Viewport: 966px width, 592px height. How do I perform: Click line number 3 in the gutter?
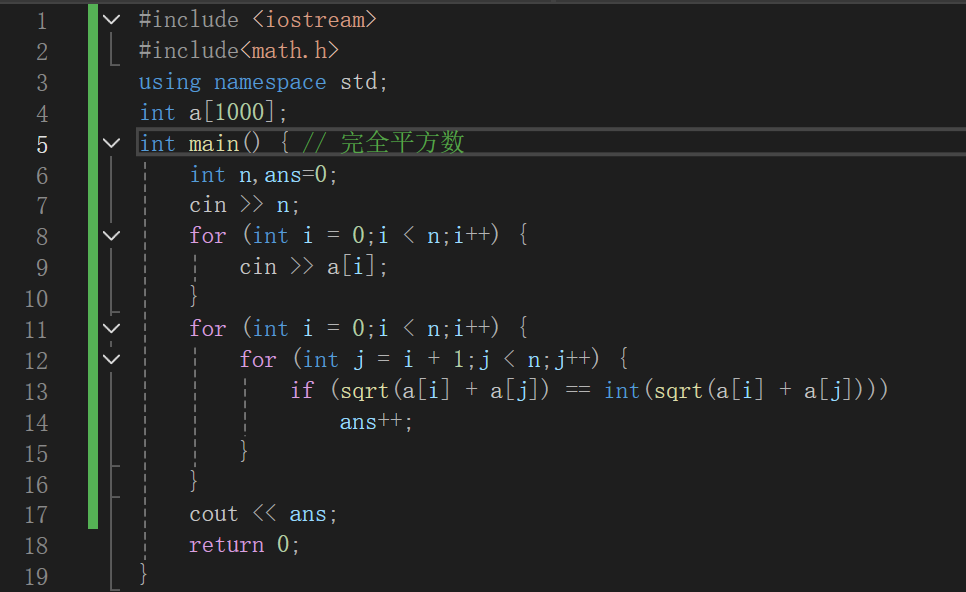(x=42, y=83)
